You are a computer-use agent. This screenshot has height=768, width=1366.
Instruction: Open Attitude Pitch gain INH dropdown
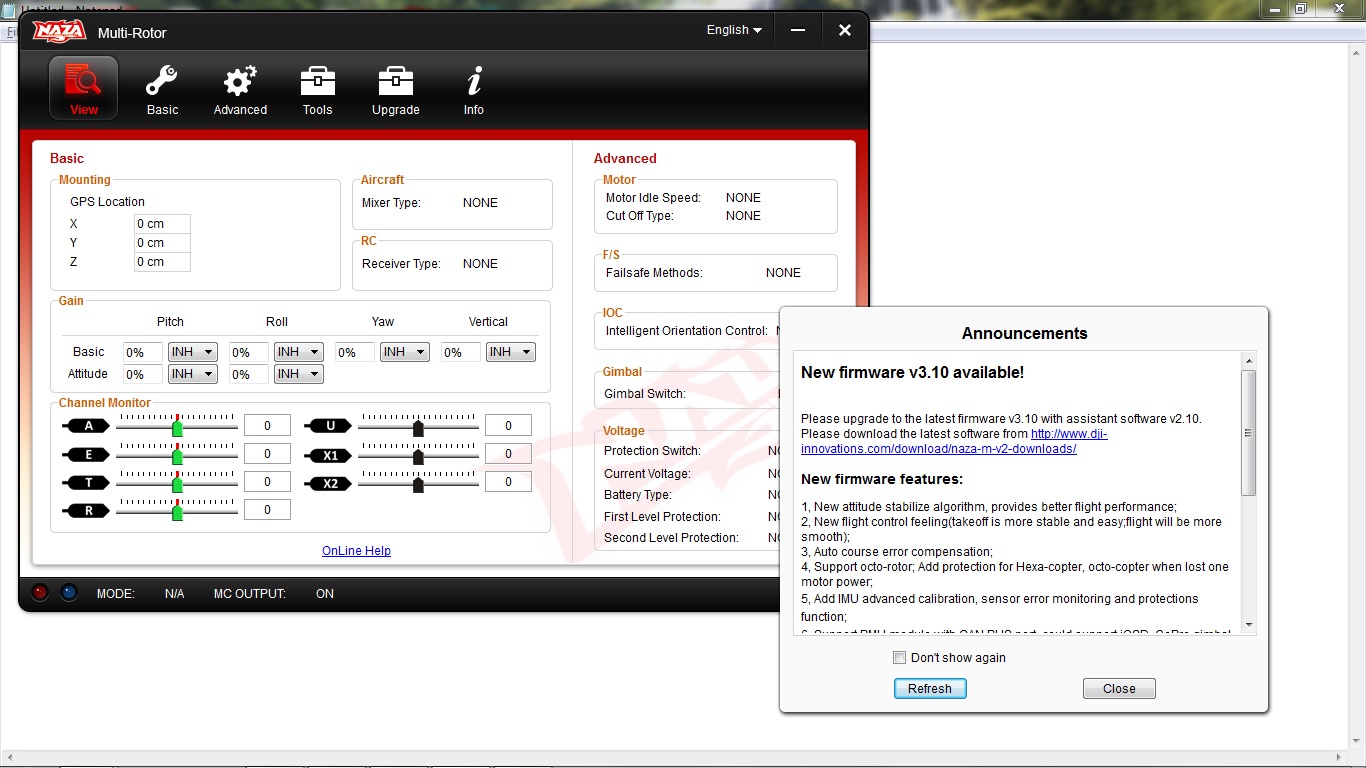(x=193, y=374)
